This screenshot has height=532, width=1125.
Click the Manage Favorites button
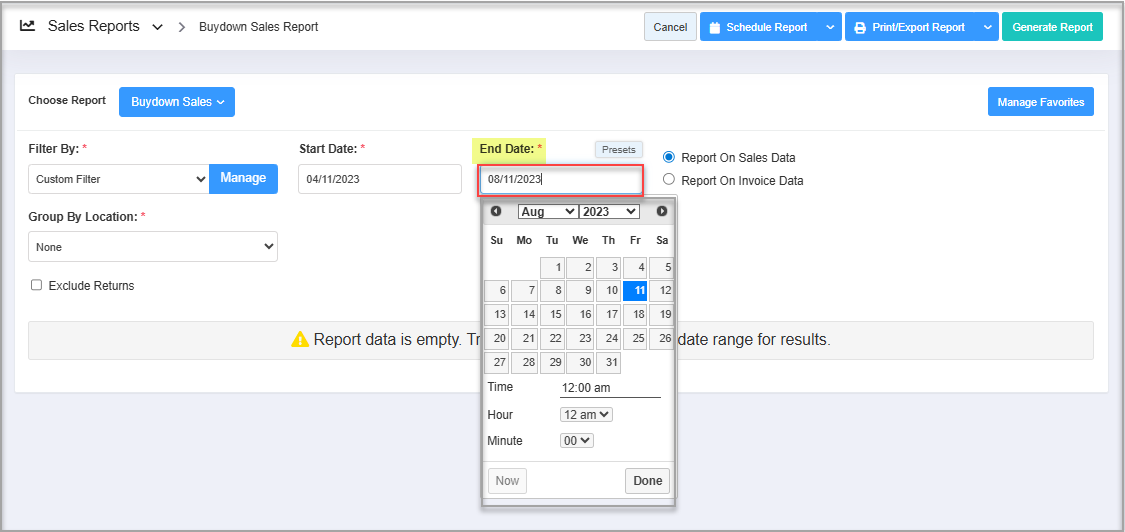1040,102
